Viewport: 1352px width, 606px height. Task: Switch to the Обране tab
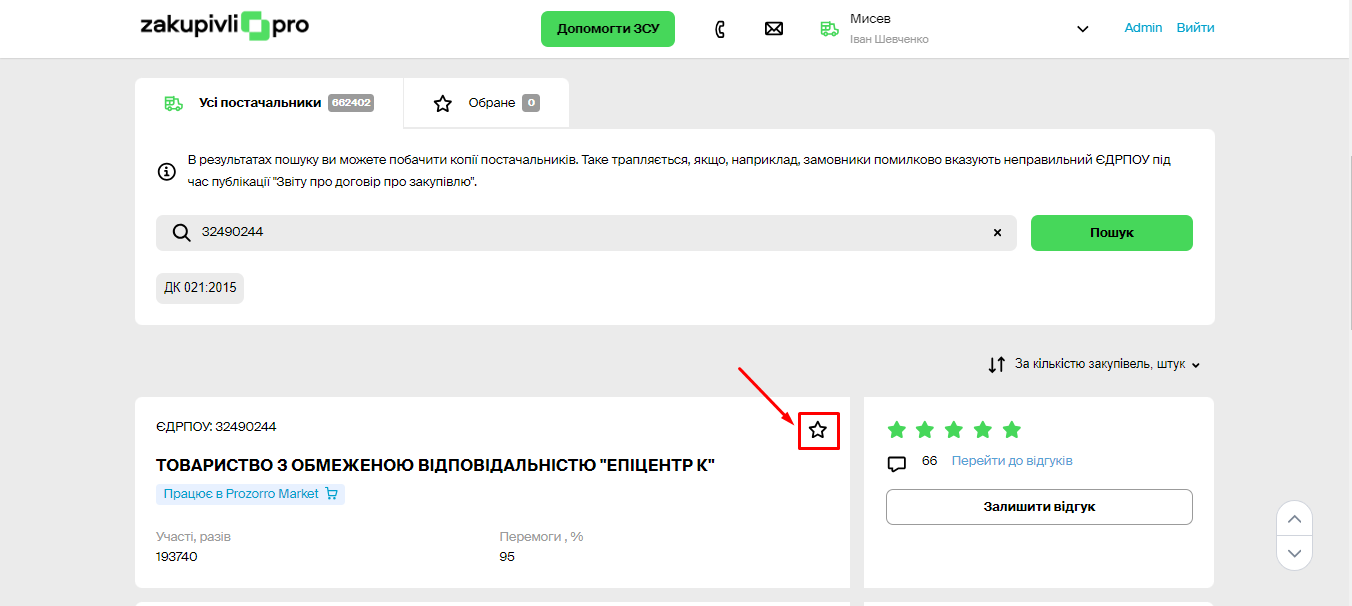pyautogui.click(x=486, y=103)
